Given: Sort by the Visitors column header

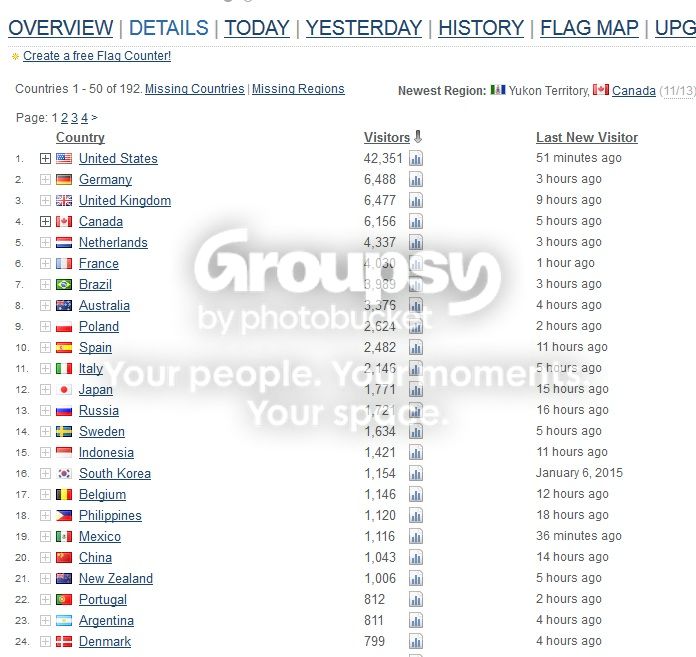Looking at the screenshot, I should (x=387, y=138).
